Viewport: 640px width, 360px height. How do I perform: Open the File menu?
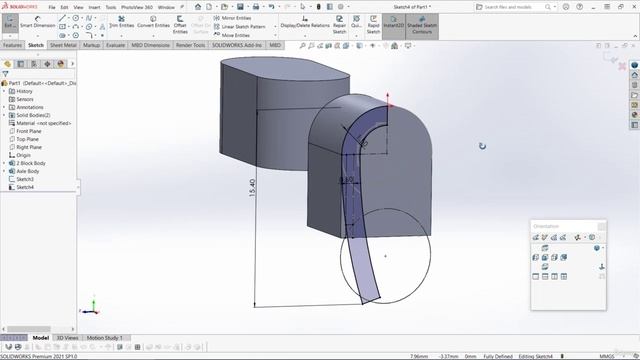pos(52,7)
